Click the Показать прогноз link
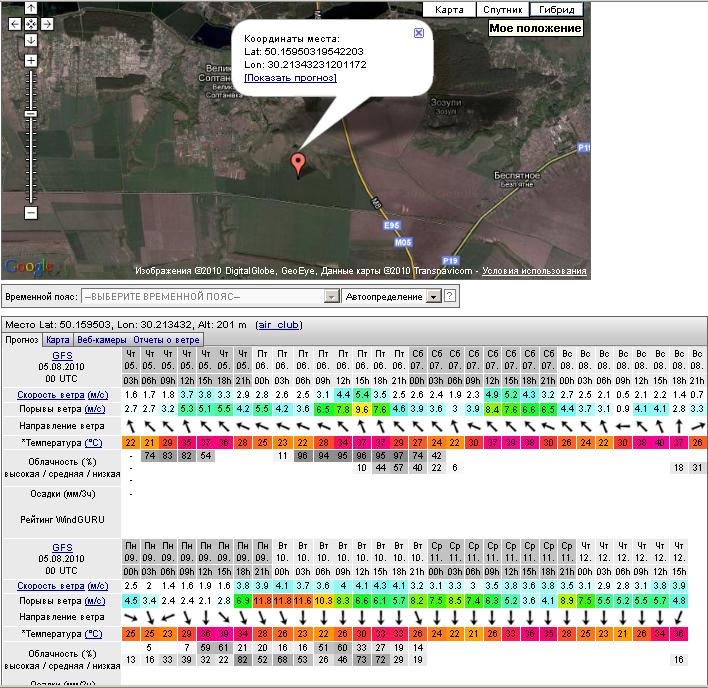This screenshot has height=688, width=708. [x=290, y=77]
